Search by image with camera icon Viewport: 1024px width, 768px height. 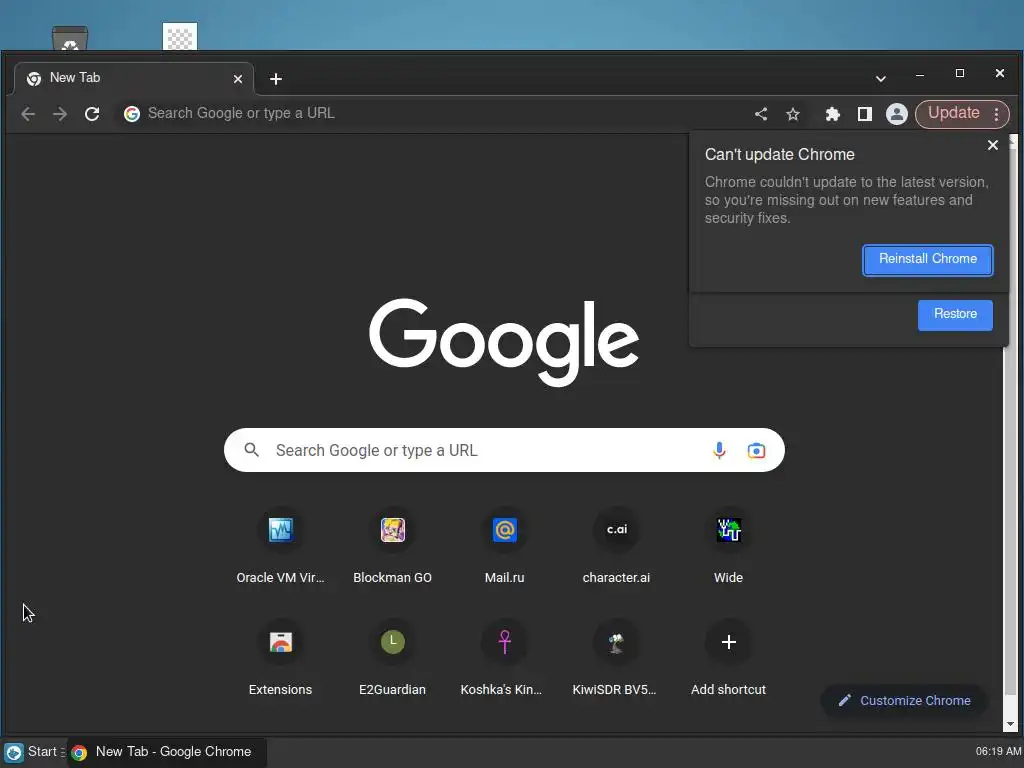[x=756, y=450]
